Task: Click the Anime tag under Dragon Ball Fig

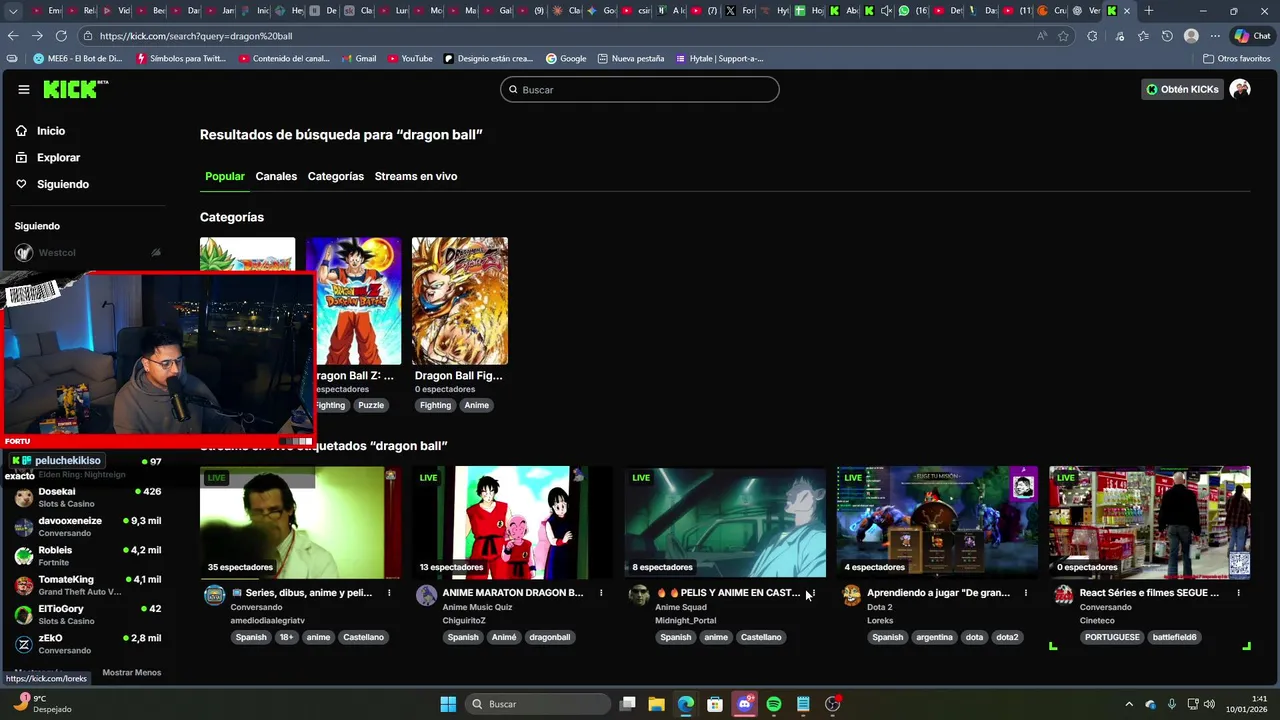Action: click(477, 405)
